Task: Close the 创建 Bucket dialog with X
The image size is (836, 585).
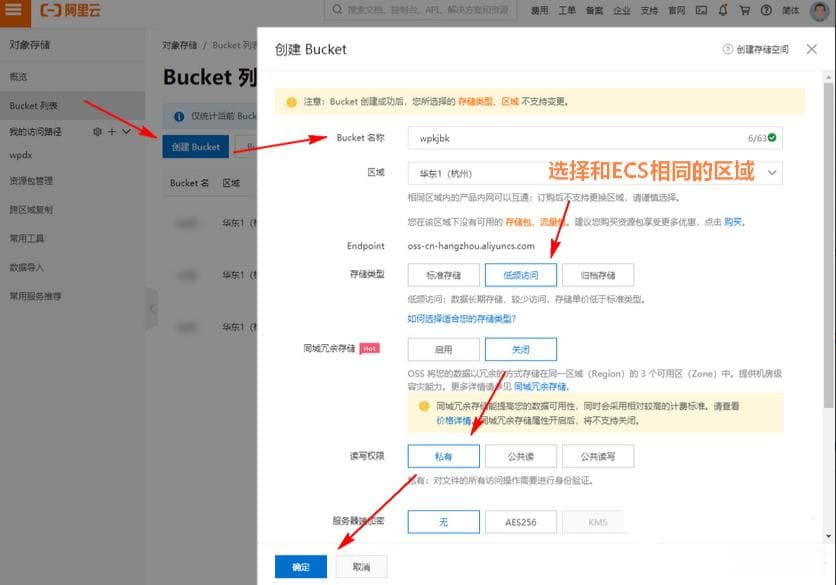Action: click(x=811, y=49)
